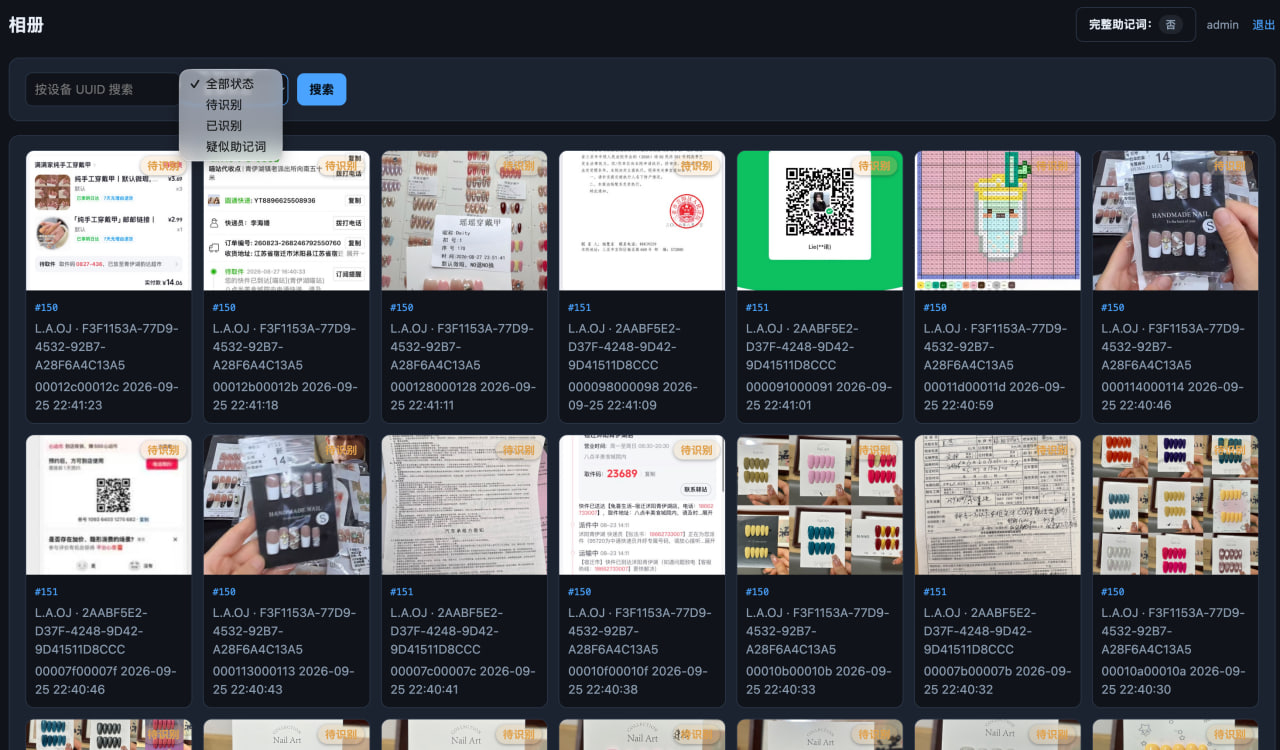The width and height of the screenshot is (1280, 750).
Task: Open the handmade nail thumbnail dated 22:40:43
Action: click(286, 504)
